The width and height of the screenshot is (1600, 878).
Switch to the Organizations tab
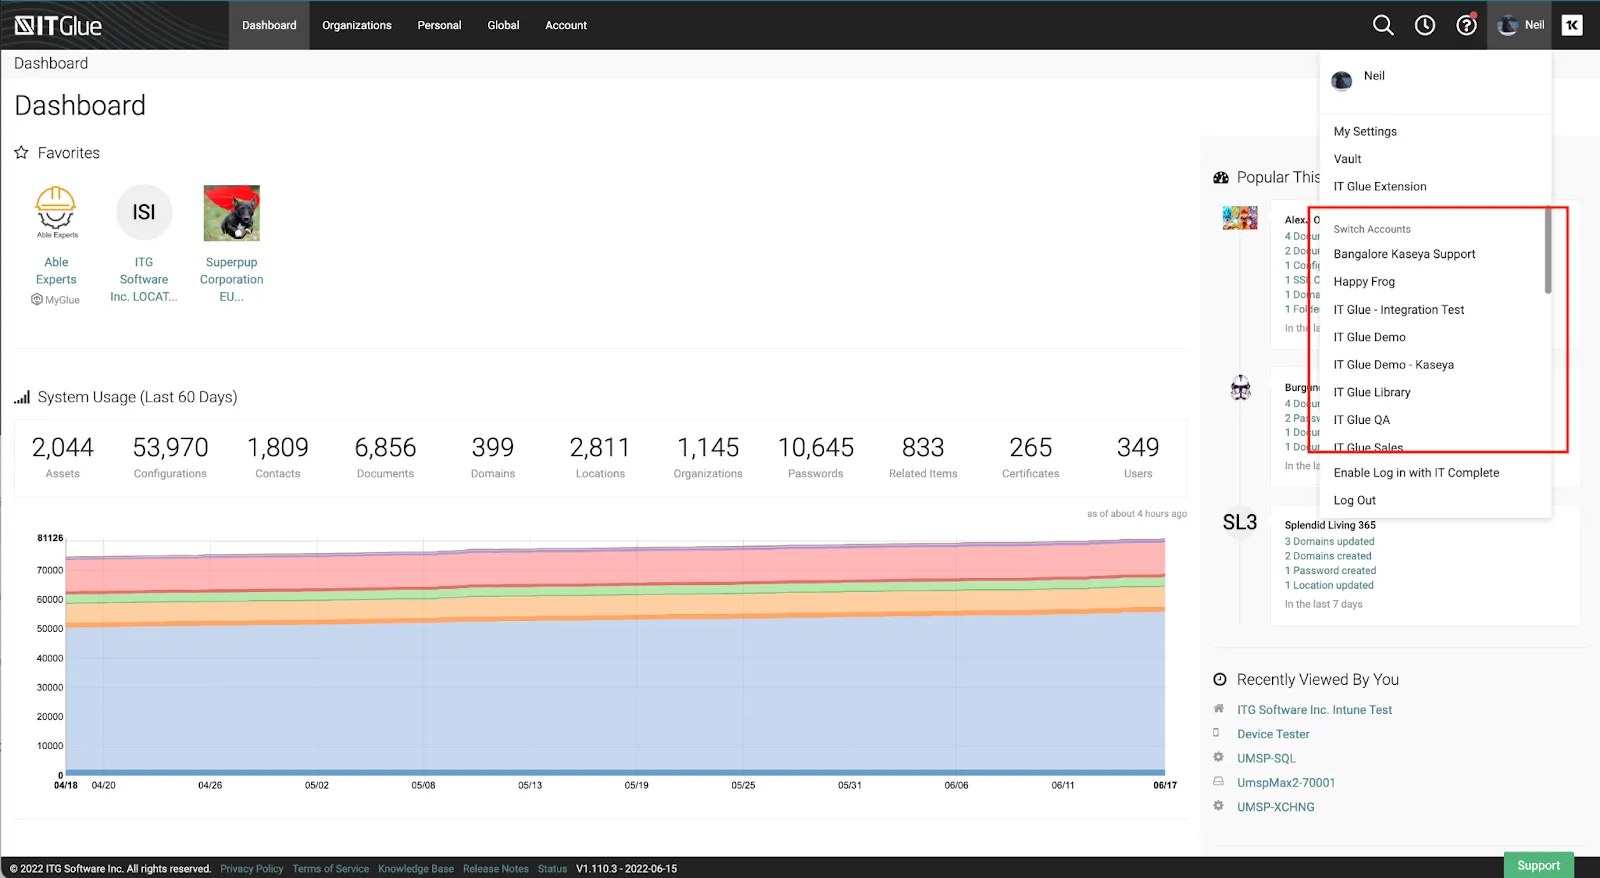coord(356,25)
